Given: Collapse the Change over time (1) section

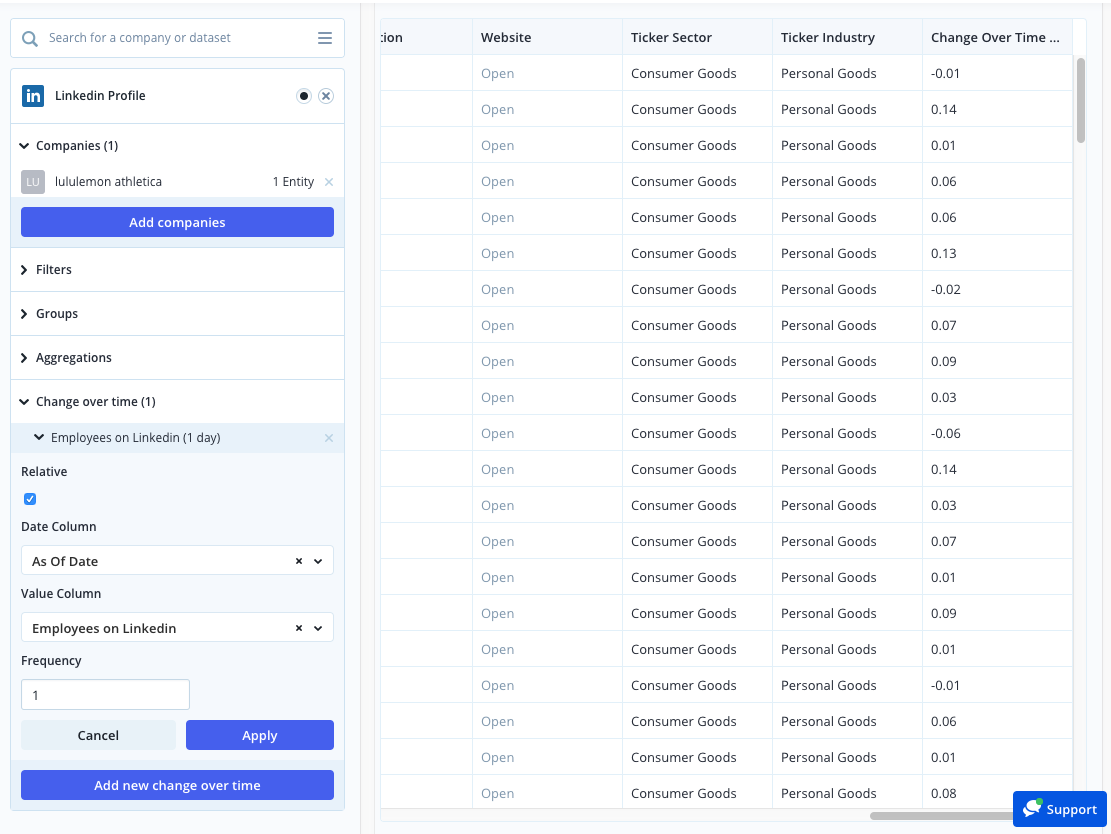Looking at the screenshot, I should point(24,402).
